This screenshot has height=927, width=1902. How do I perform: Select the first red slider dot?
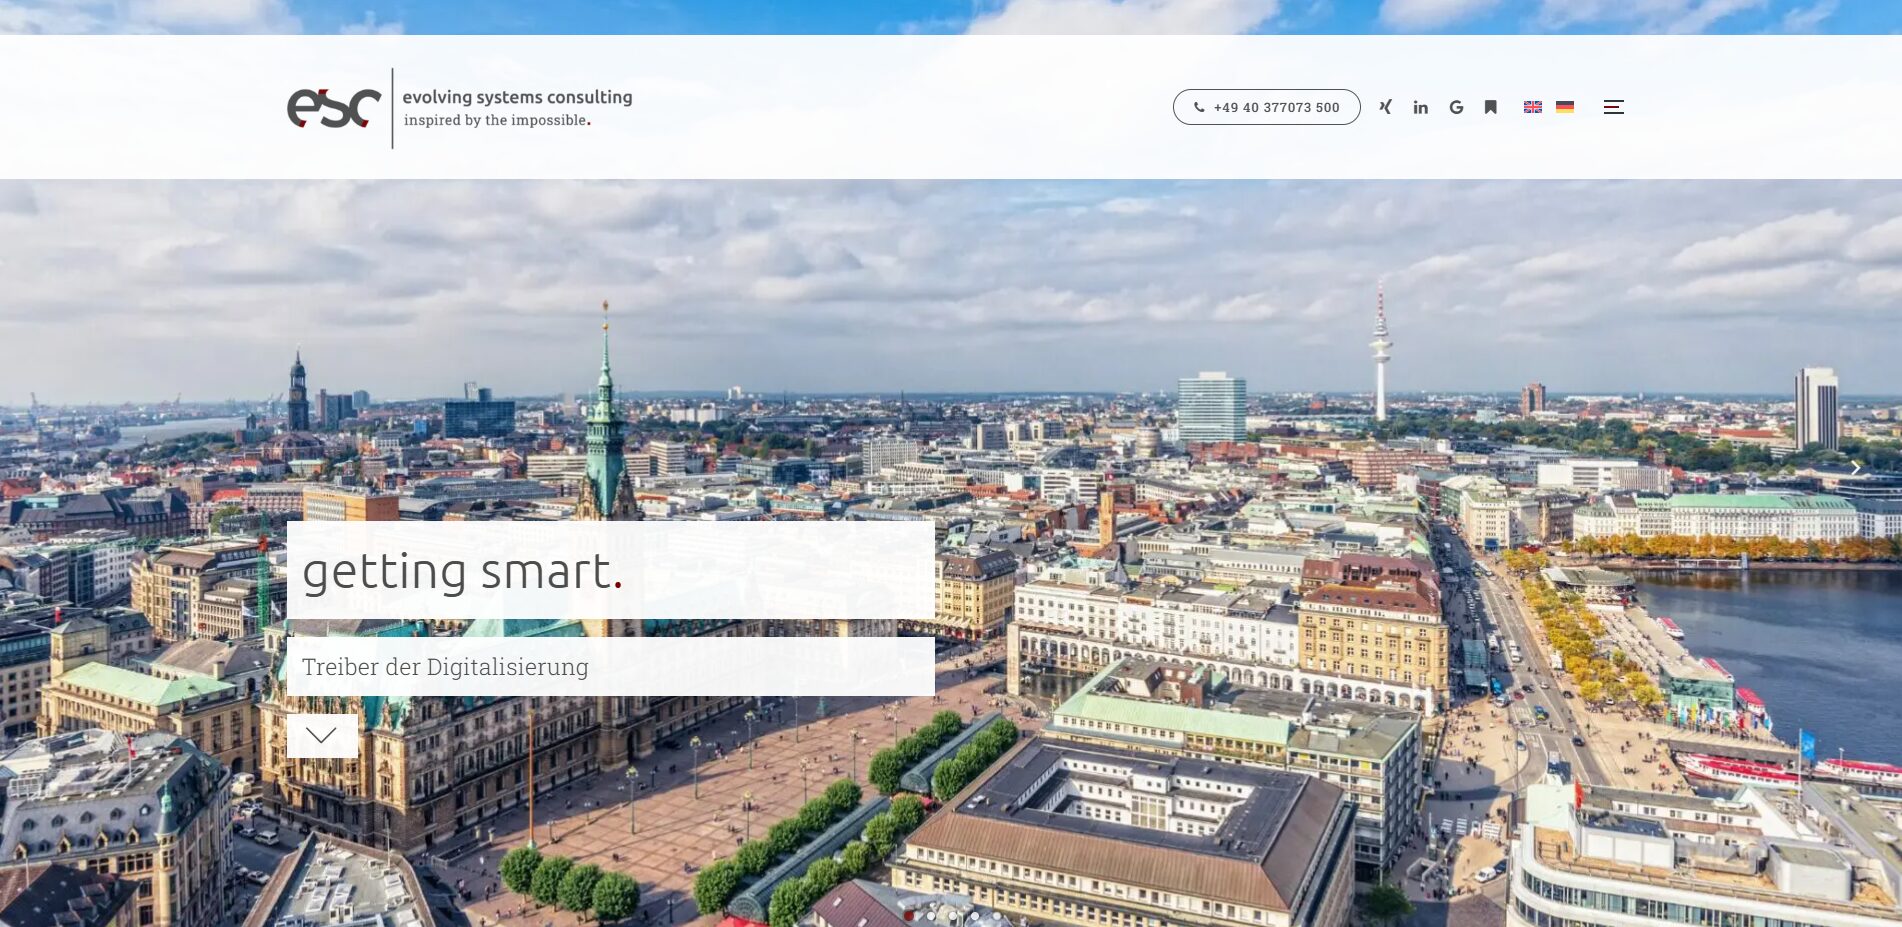coord(909,915)
